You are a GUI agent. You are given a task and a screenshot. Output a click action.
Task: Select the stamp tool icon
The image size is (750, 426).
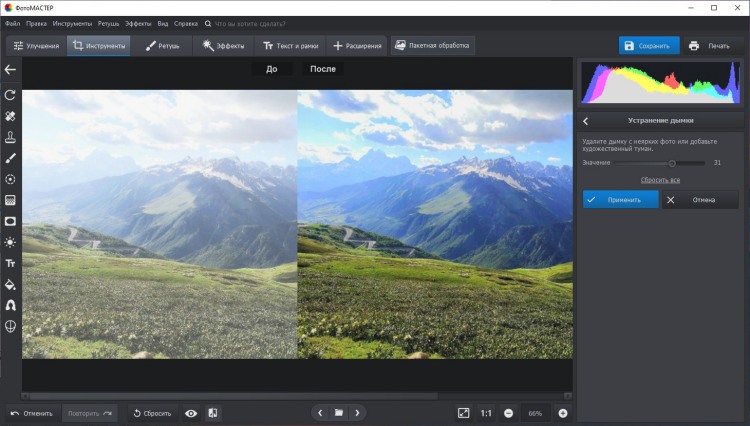click(x=10, y=137)
